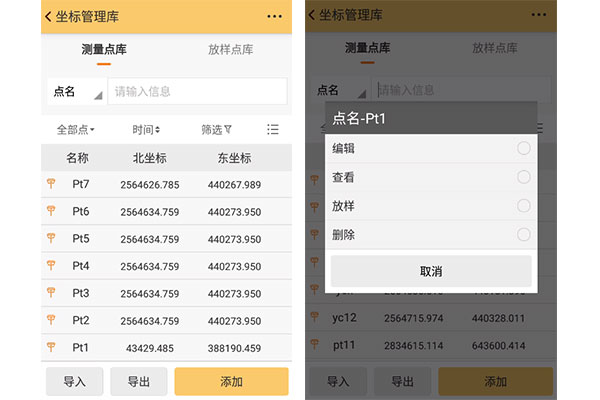Open three-dot more menu in left header
The image size is (600, 400).
tap(274, 17)
